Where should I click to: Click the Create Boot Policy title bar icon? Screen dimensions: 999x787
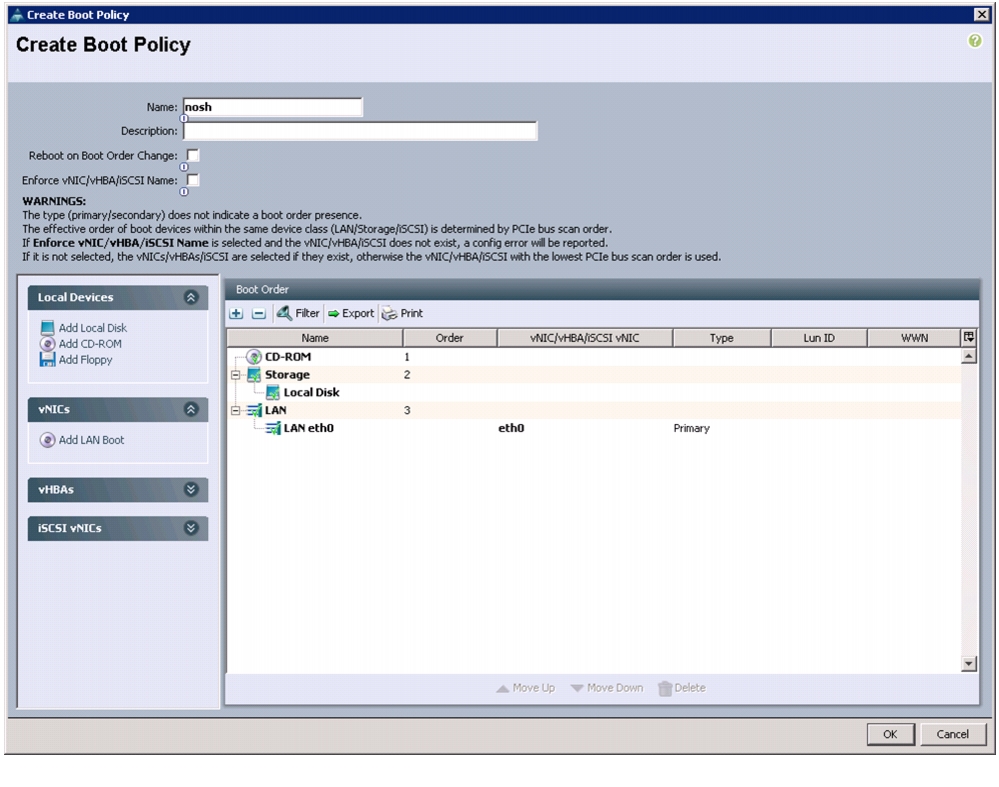[x=17, y=15]
